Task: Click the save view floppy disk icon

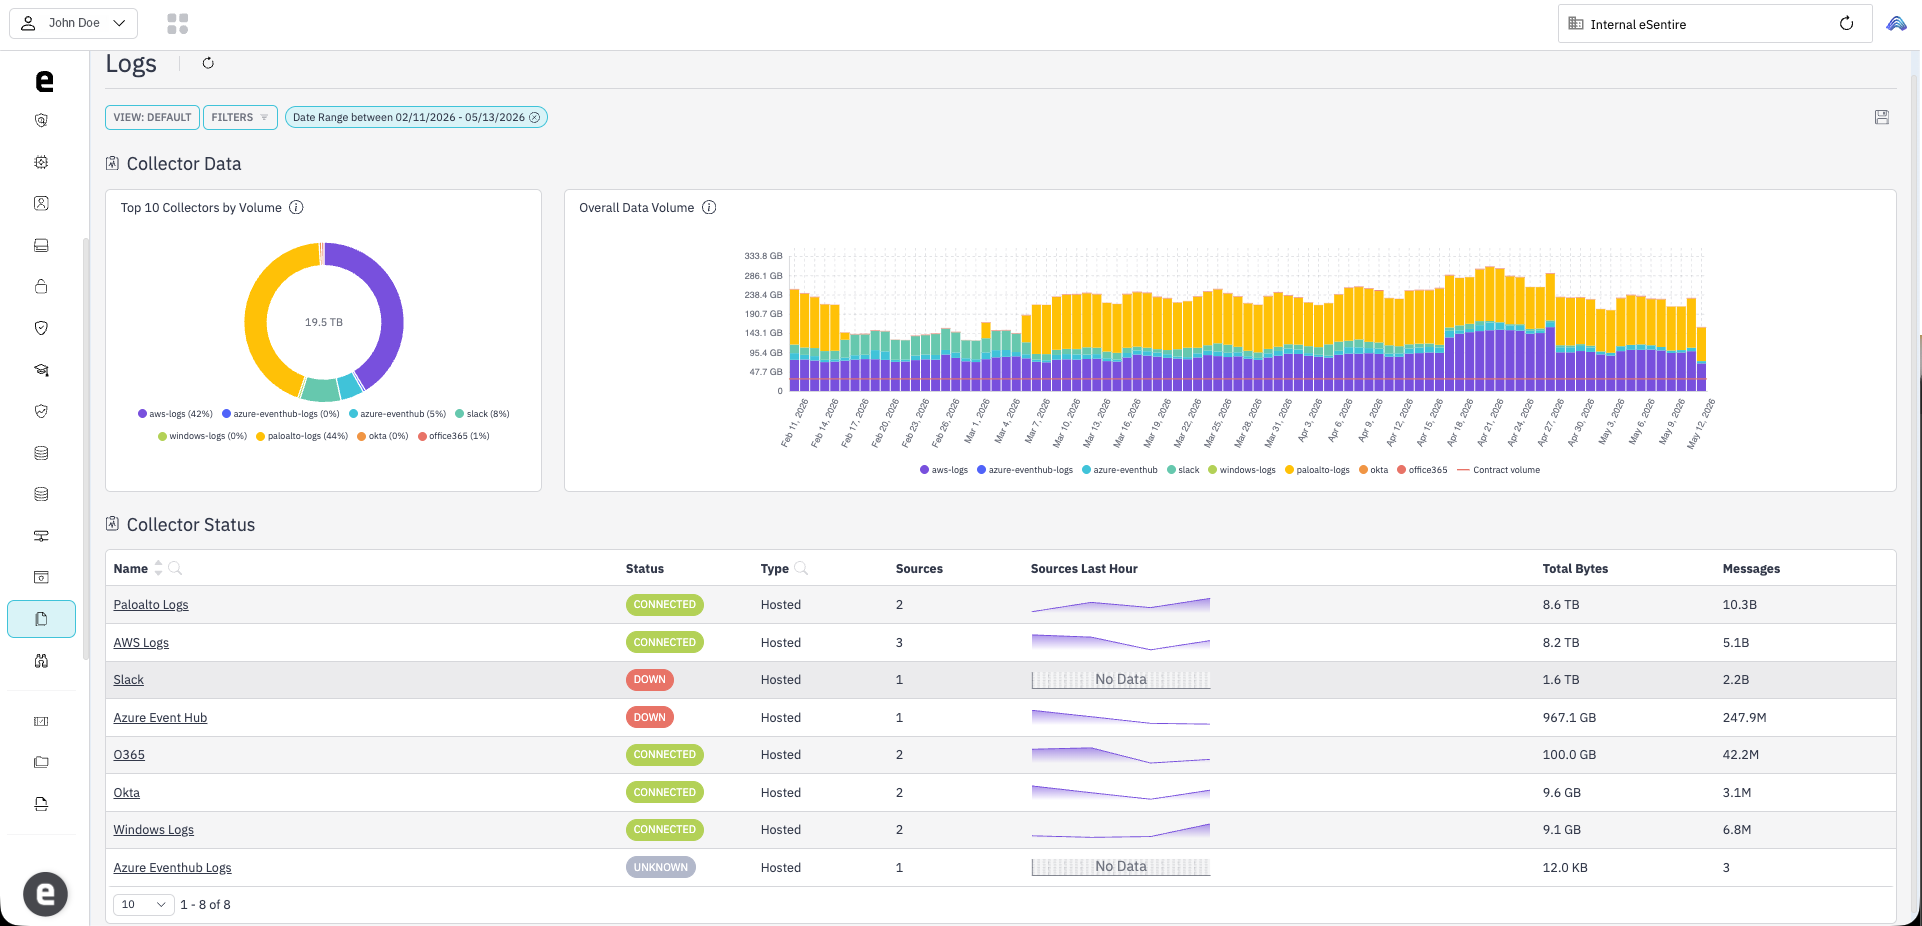Action: (1882, 117)
